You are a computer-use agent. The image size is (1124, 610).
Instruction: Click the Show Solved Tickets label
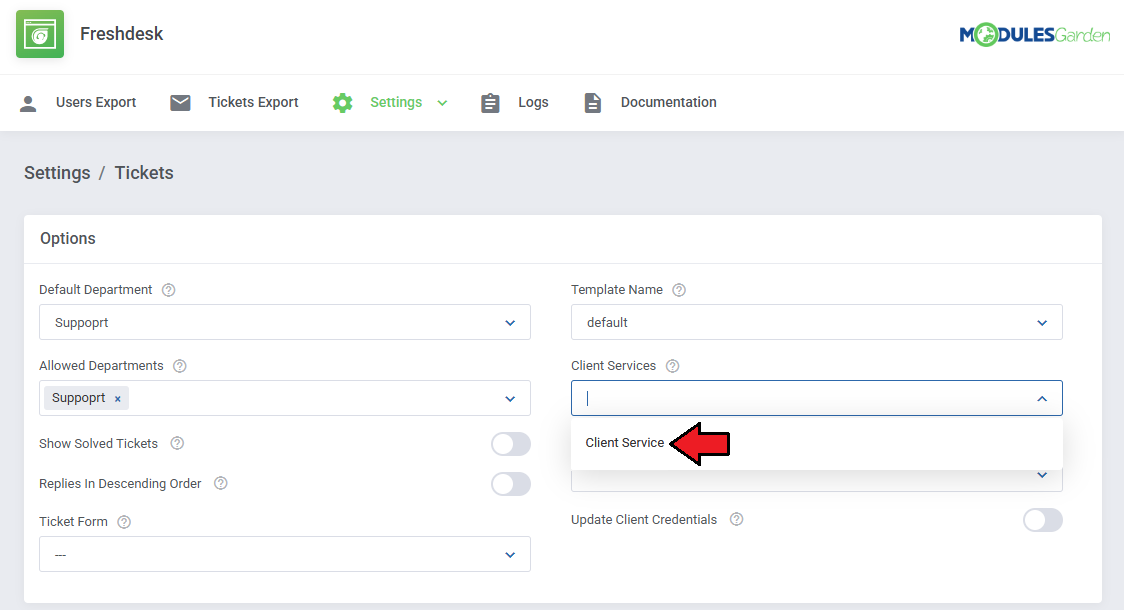[98, 444]
